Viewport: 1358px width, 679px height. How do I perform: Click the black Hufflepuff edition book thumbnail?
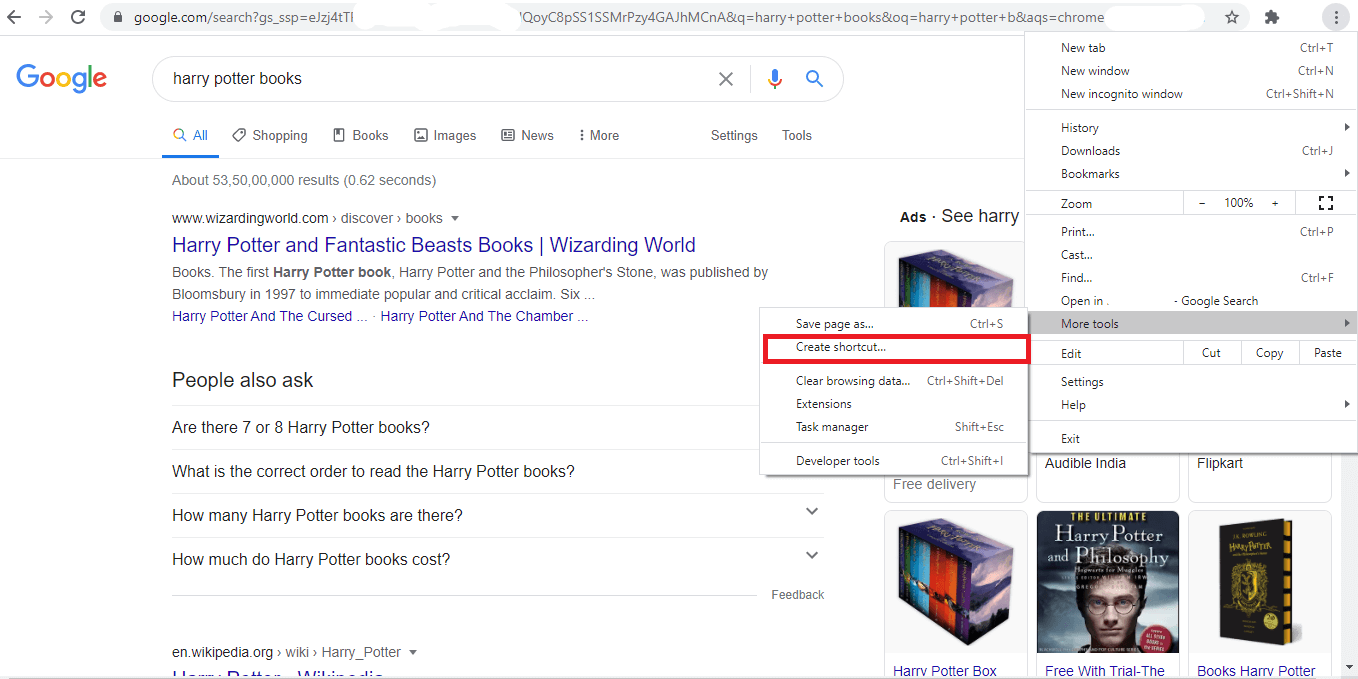pos(1260,582)
